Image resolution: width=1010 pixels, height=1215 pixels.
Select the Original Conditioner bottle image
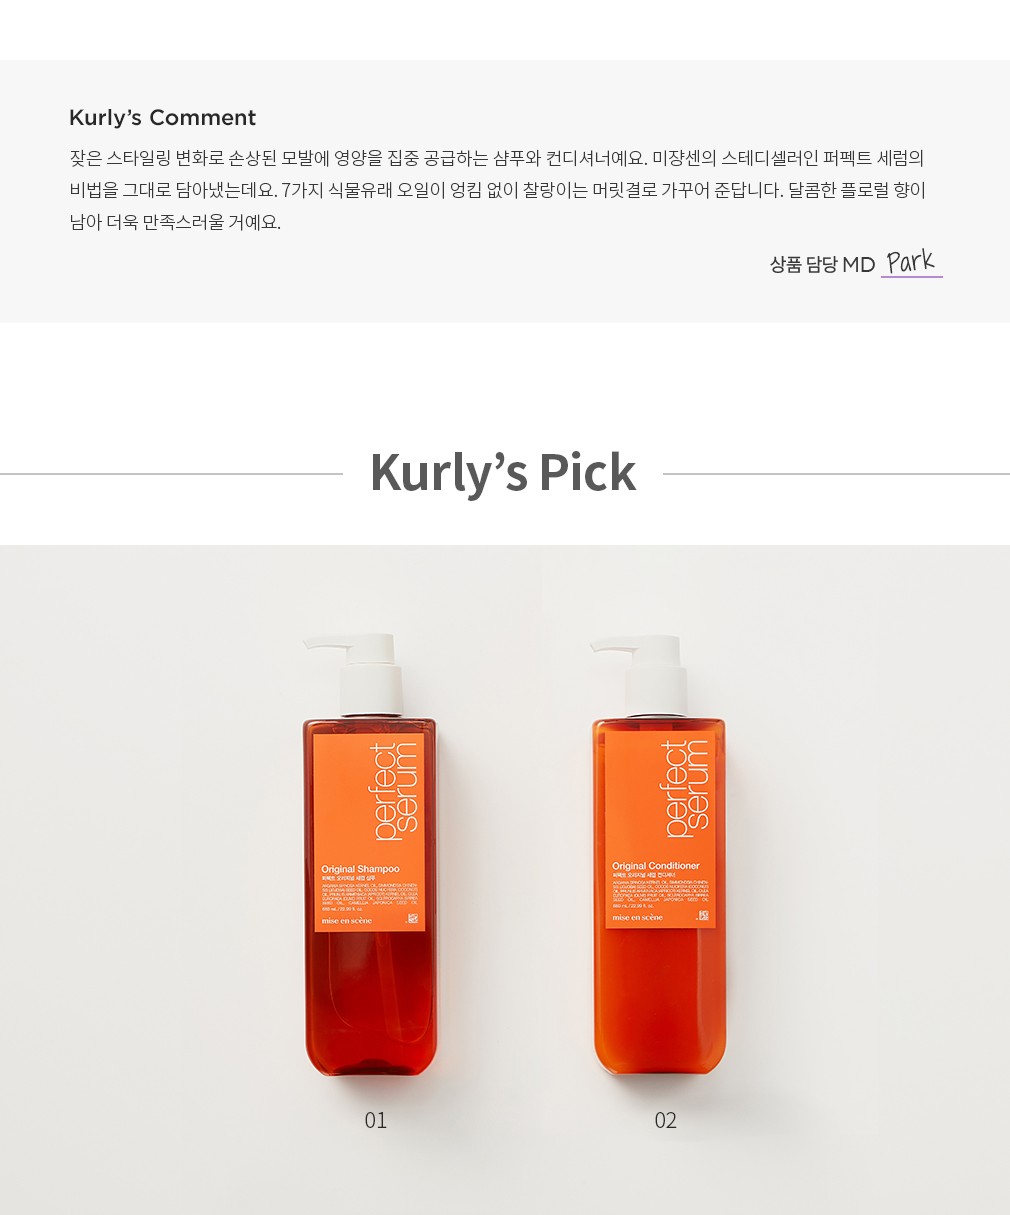tap(659, 855)
